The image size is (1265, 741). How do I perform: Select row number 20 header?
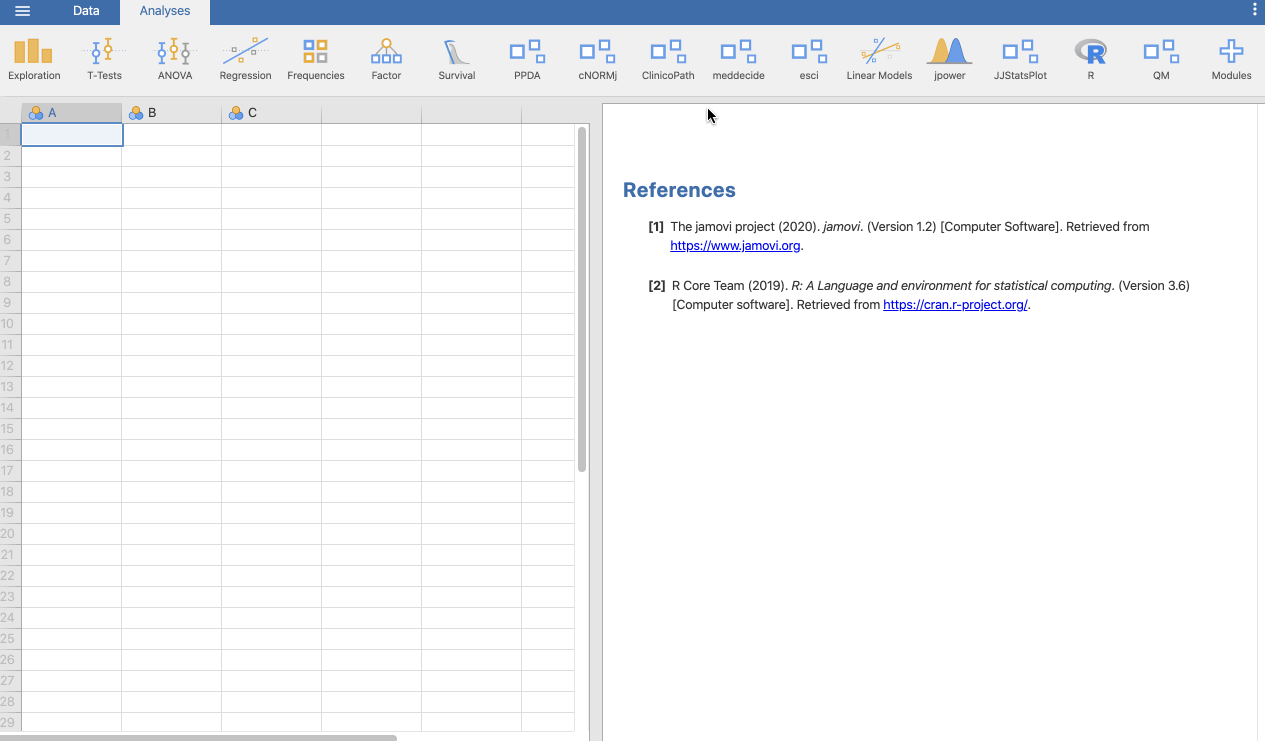pos(10,533)
